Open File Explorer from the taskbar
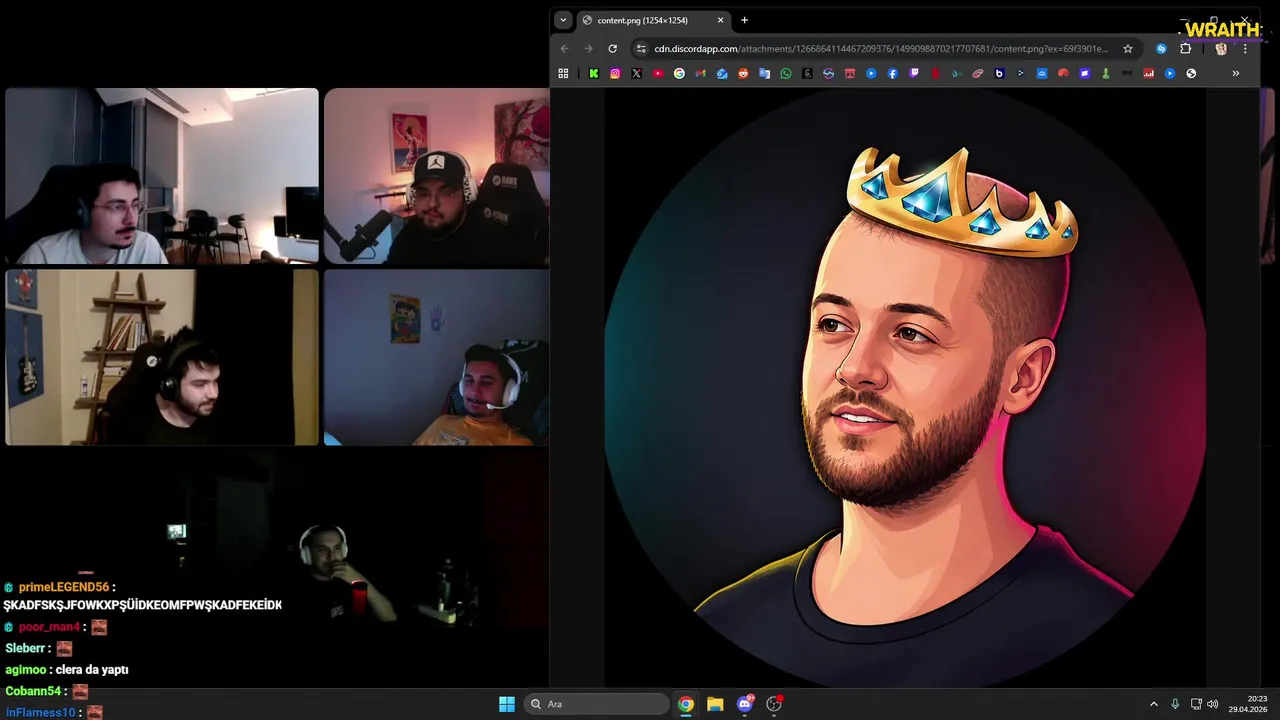This screenshot has height=720, width=1280. coord(715,704)
